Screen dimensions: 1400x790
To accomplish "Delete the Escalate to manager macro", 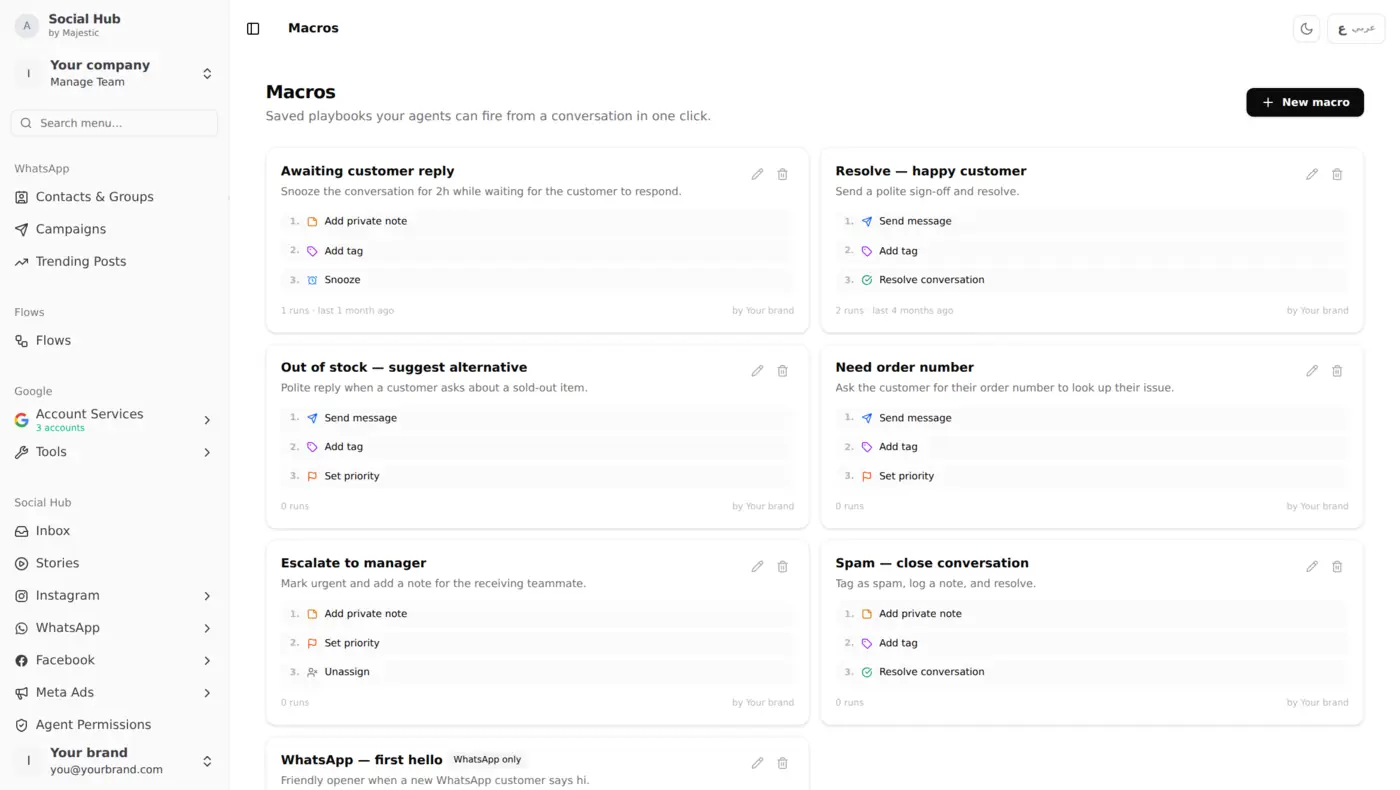I will [x=783, y=567].
